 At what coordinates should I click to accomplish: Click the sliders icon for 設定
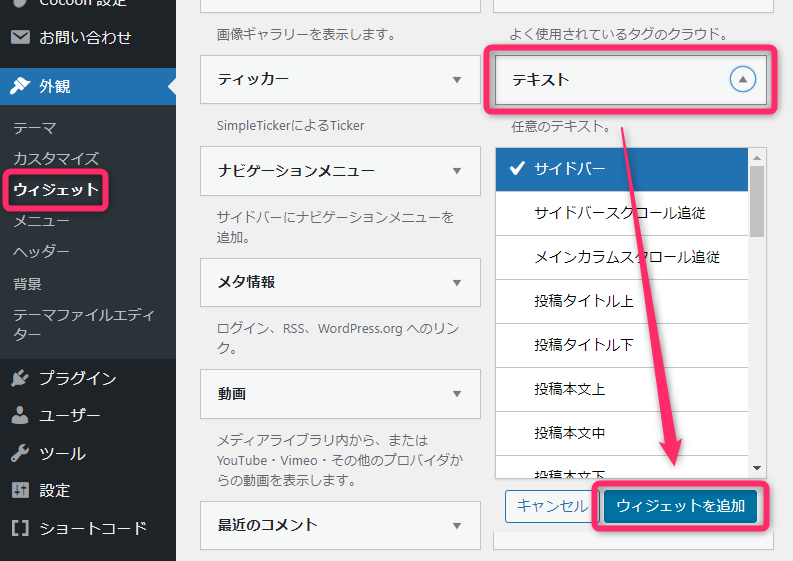point(20,490)
